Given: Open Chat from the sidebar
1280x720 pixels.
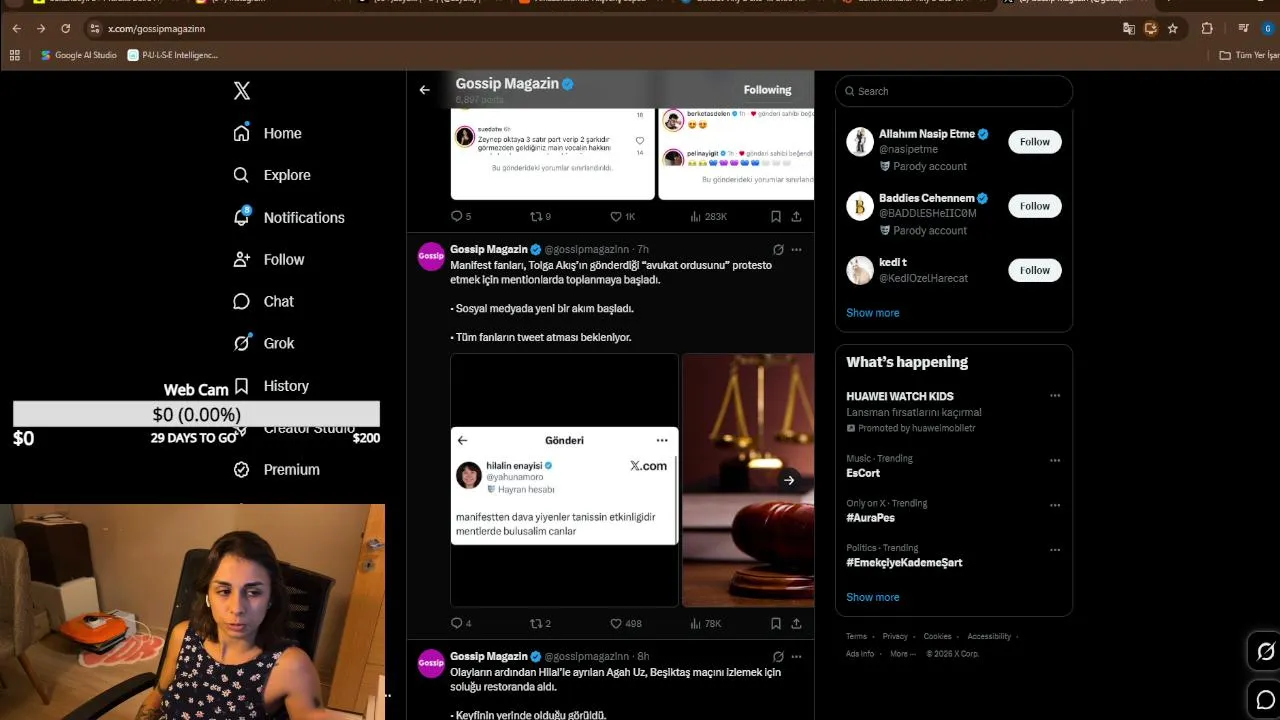Looking at the screenshot, I should (x=263, y=301).
